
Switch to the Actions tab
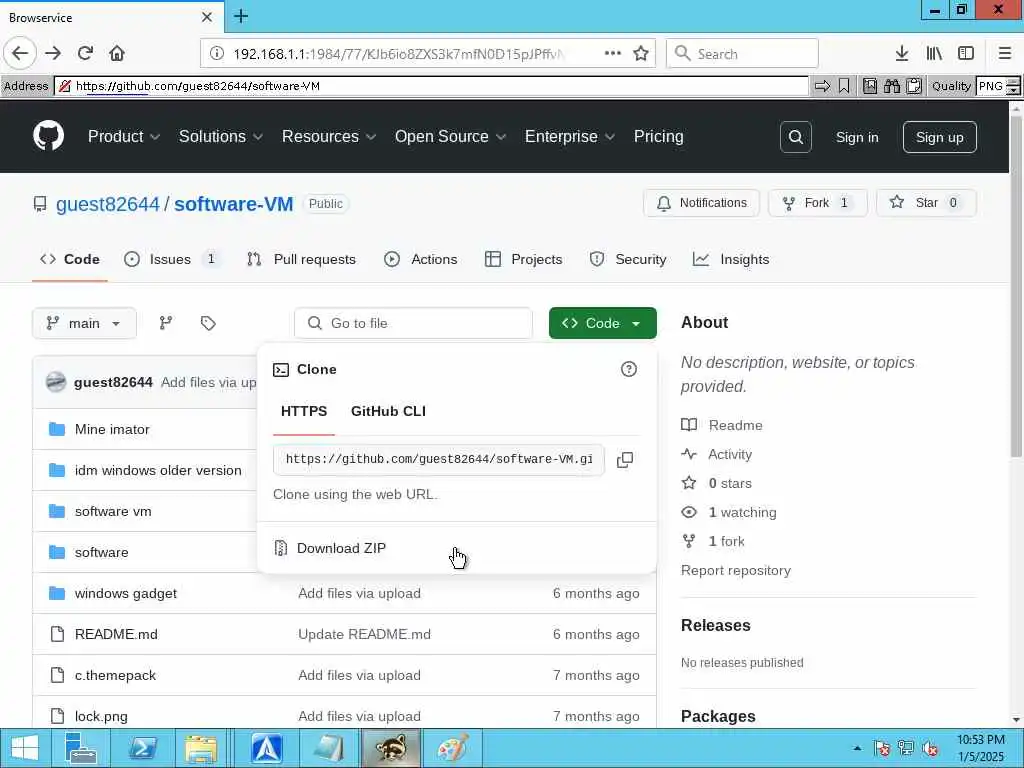coord(421,259)
